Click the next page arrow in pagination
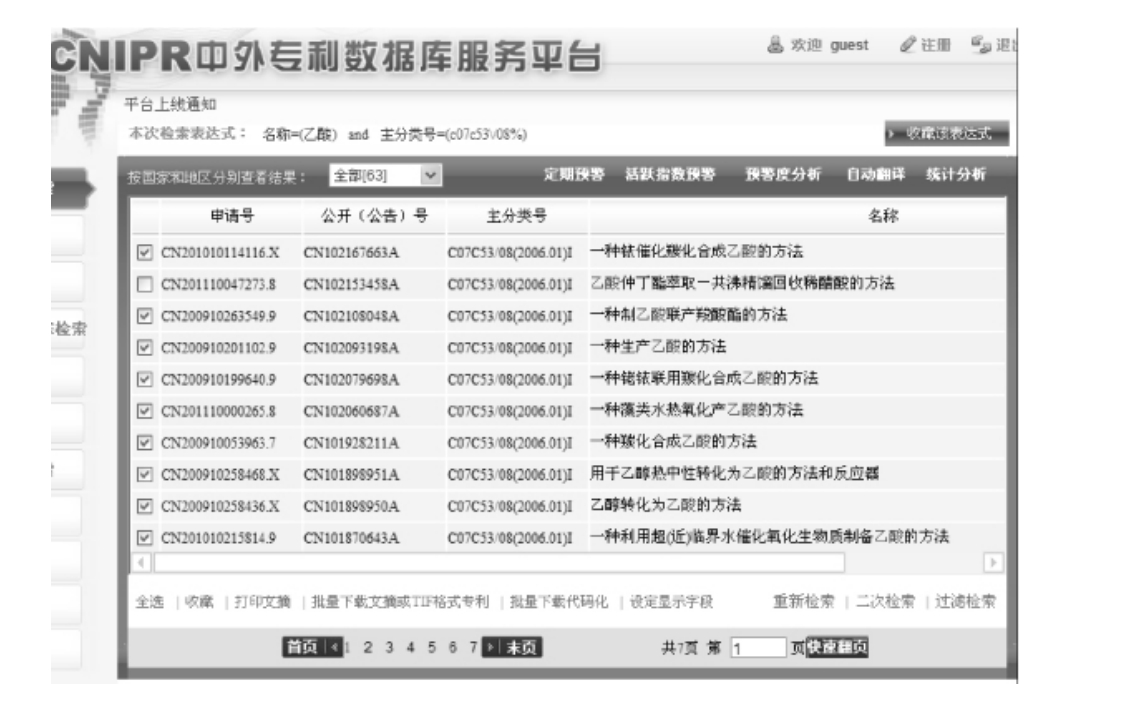The image size is (1146, 702). click(x=490, y=647)
